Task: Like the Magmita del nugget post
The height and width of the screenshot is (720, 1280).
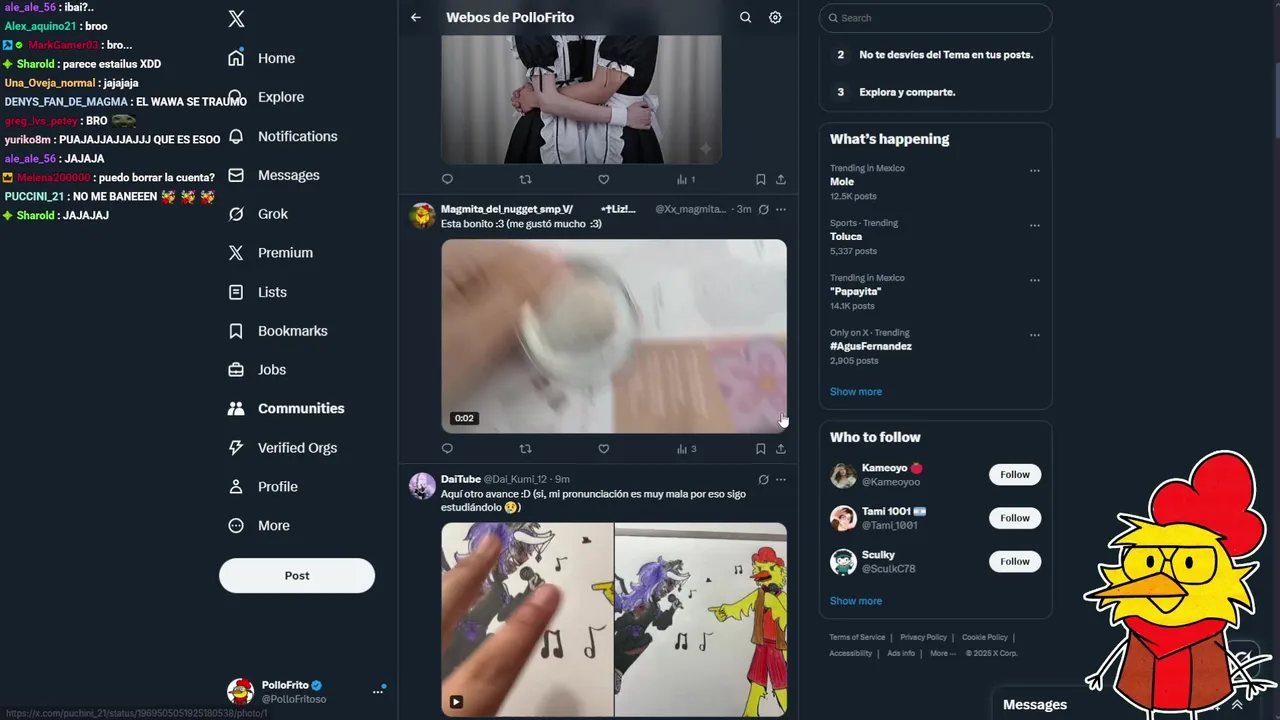Action: tap(603, 449)
